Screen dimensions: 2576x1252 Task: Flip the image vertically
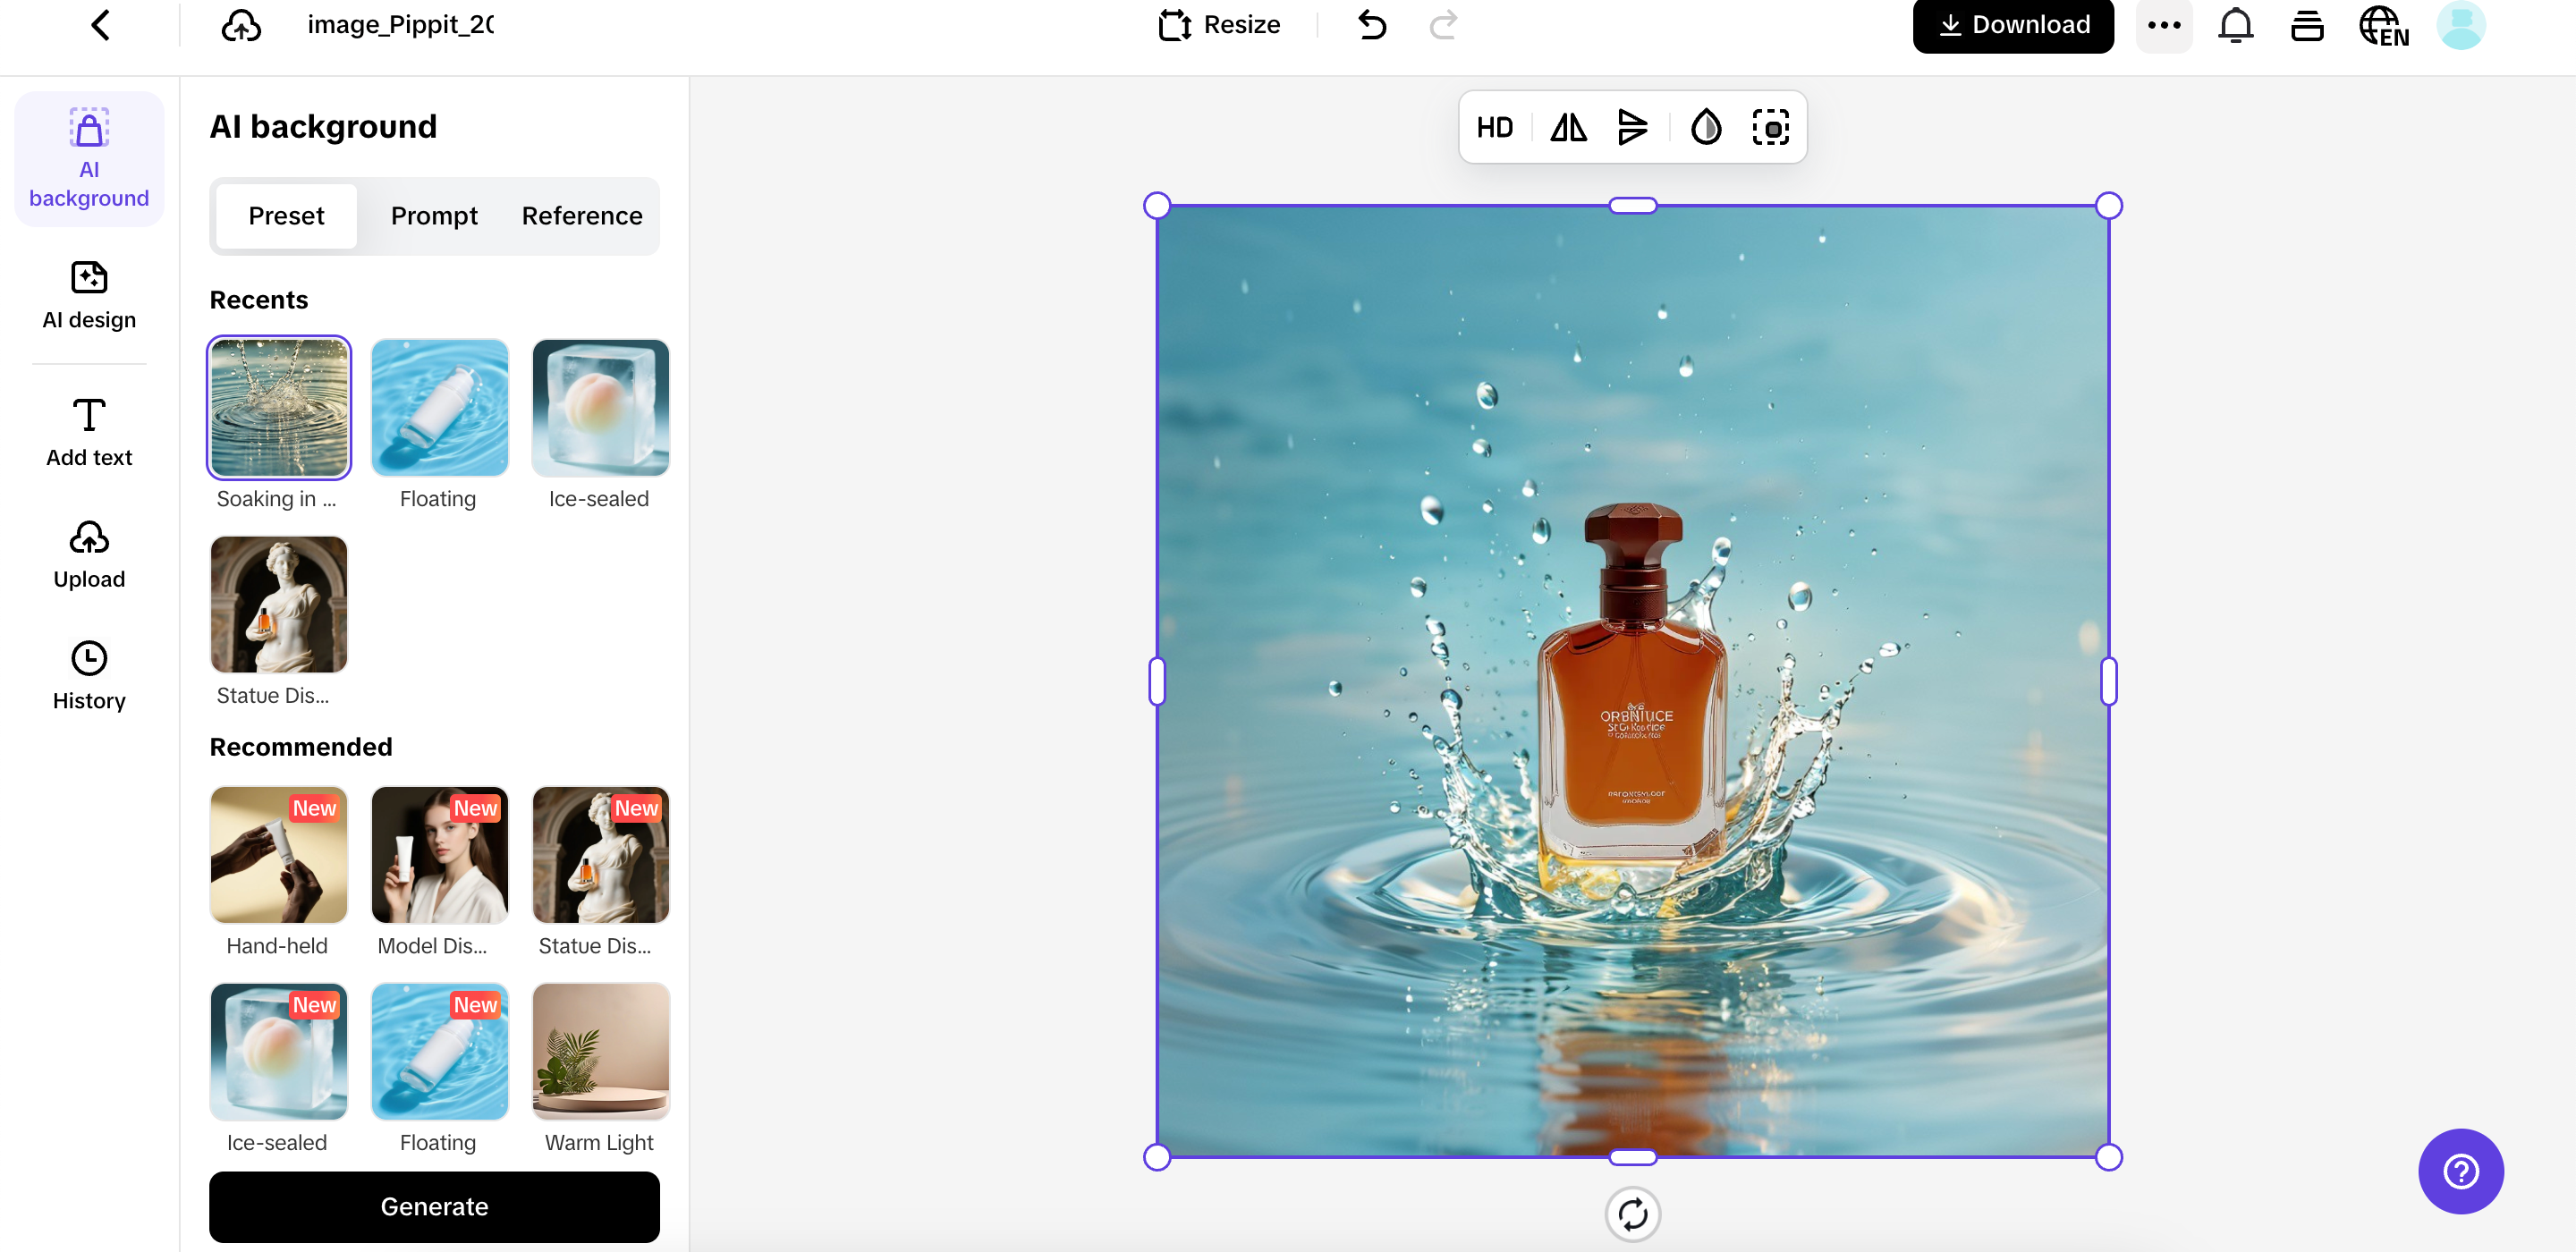1633,127
